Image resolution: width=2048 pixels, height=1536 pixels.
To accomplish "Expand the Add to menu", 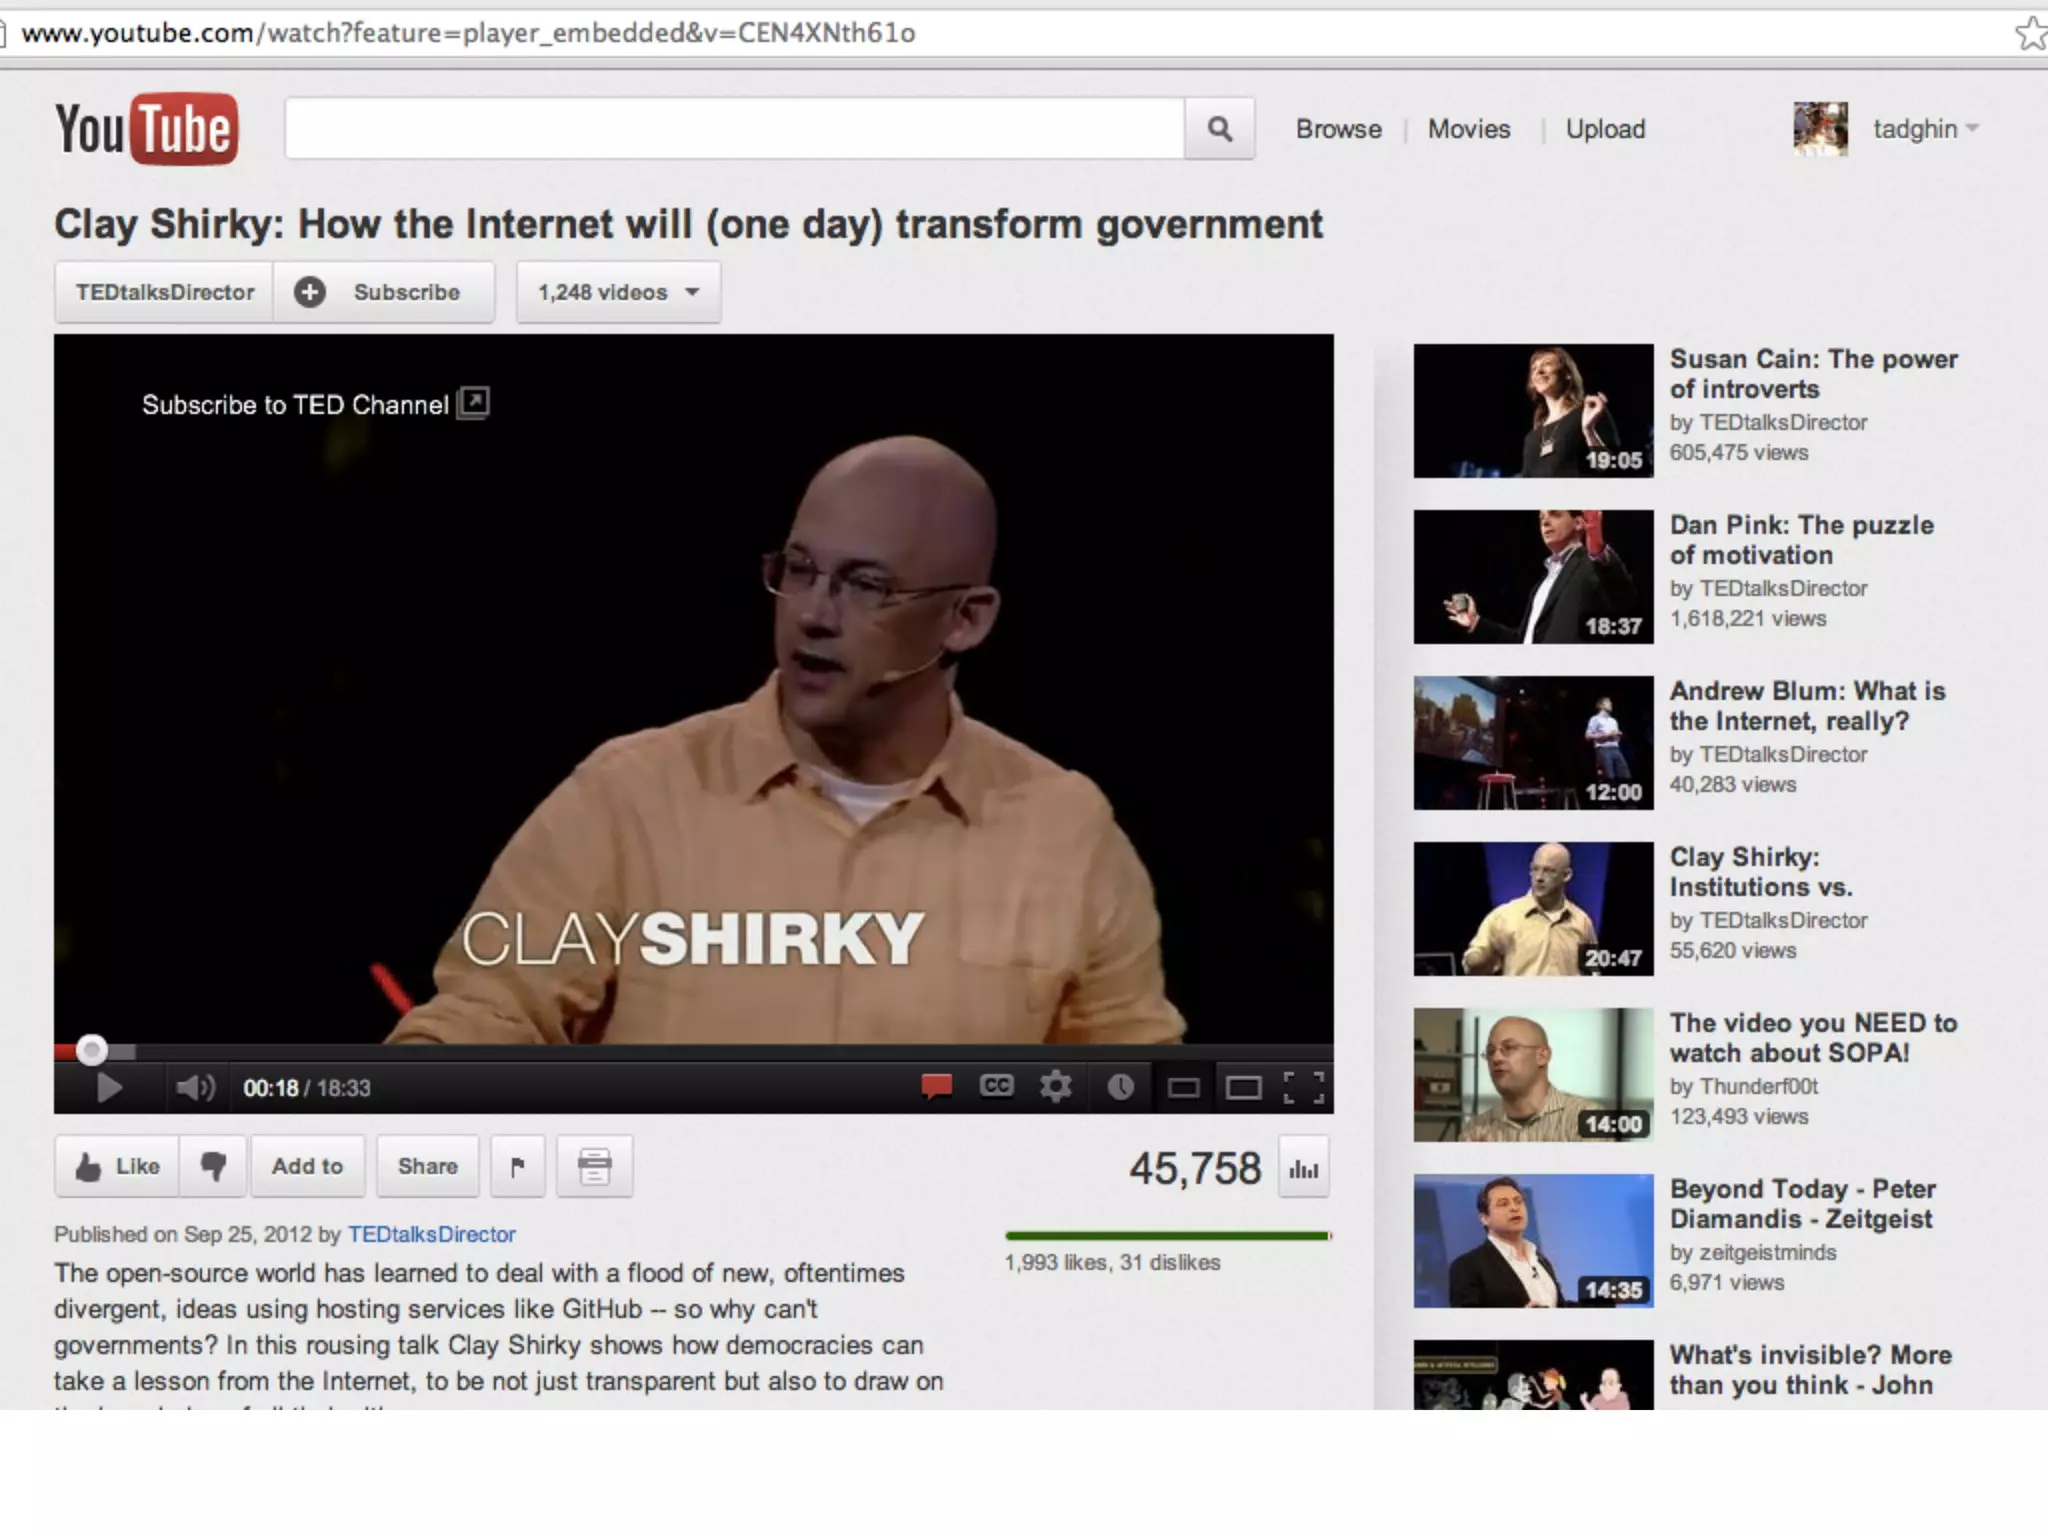I will point(307,1166).
